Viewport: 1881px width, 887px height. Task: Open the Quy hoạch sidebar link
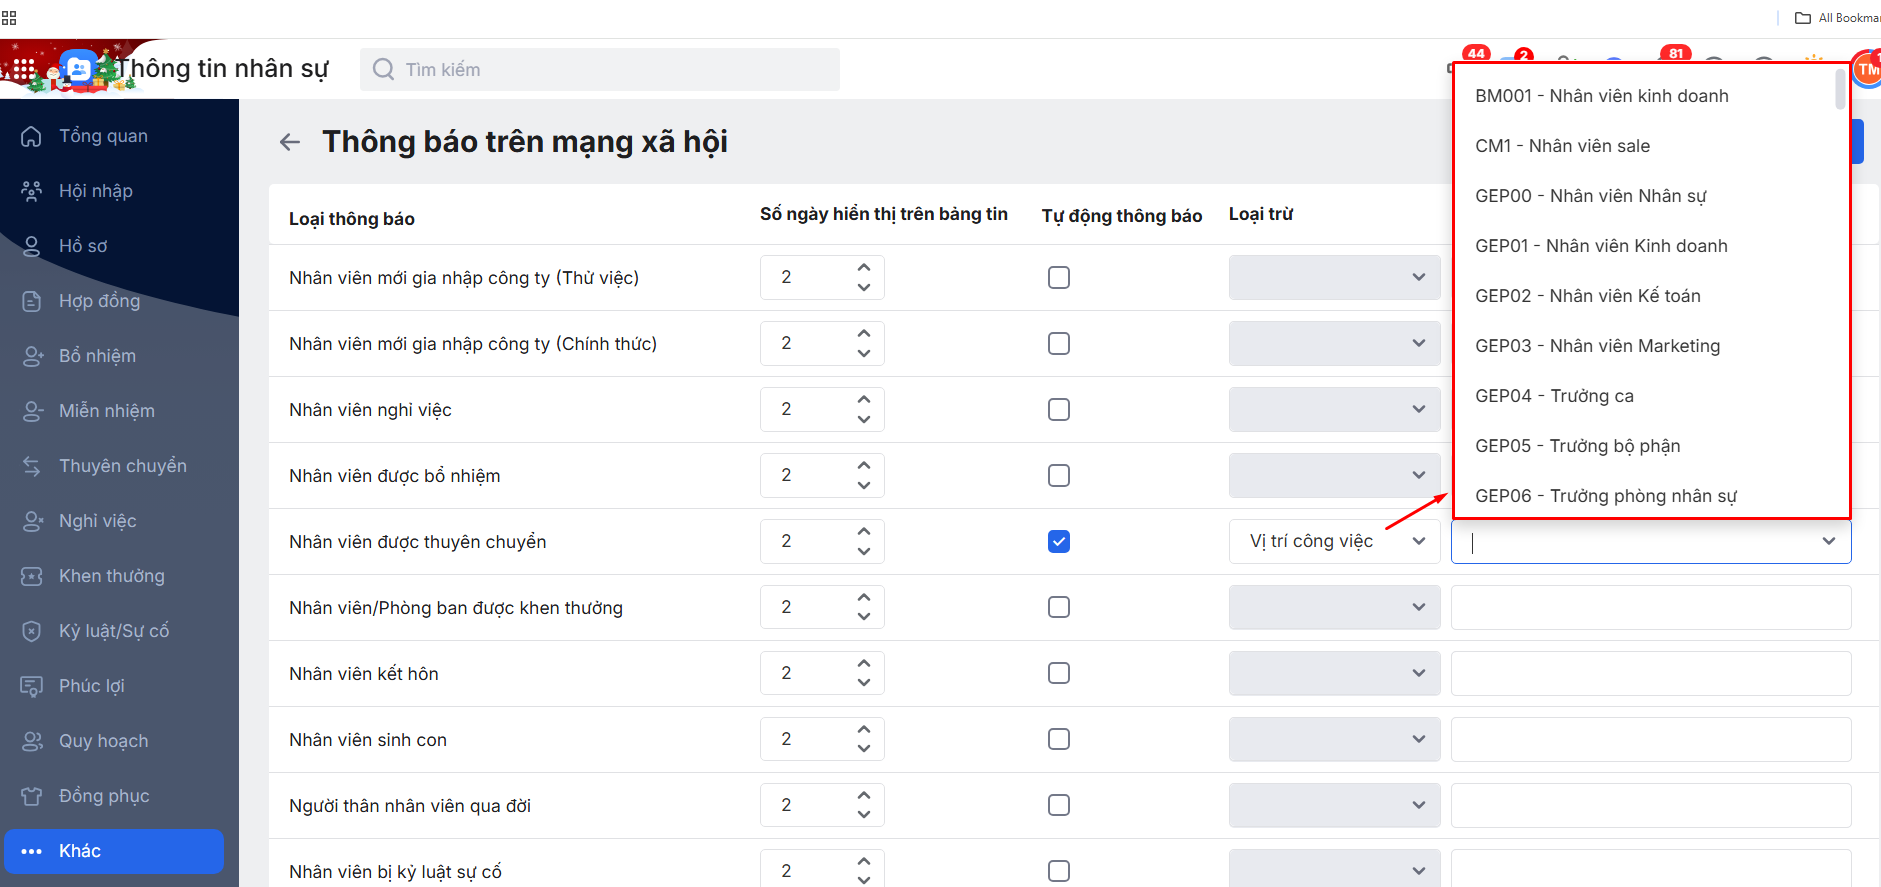103,741
